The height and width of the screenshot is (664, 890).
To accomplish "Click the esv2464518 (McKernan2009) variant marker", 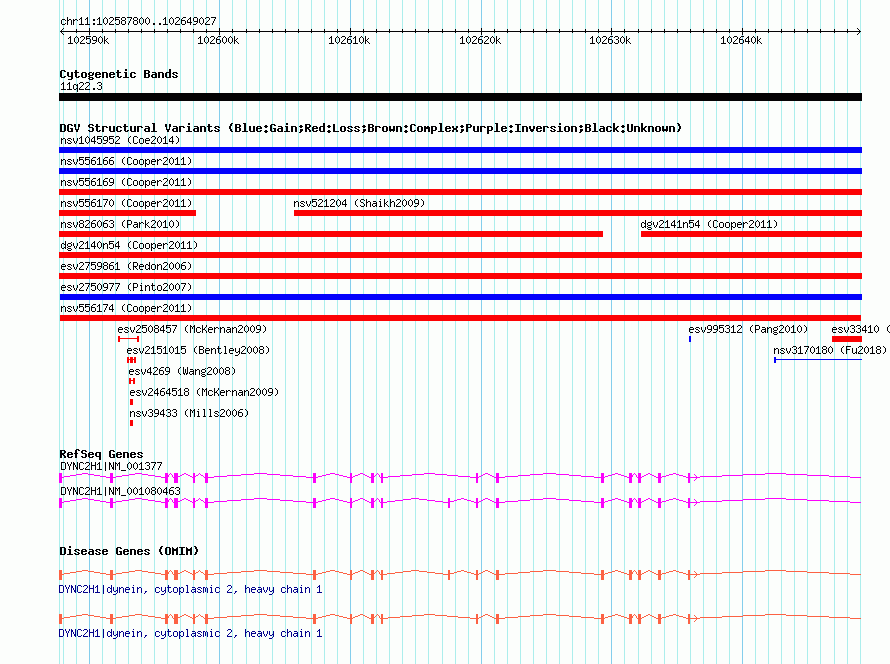I will pos(132,402).
